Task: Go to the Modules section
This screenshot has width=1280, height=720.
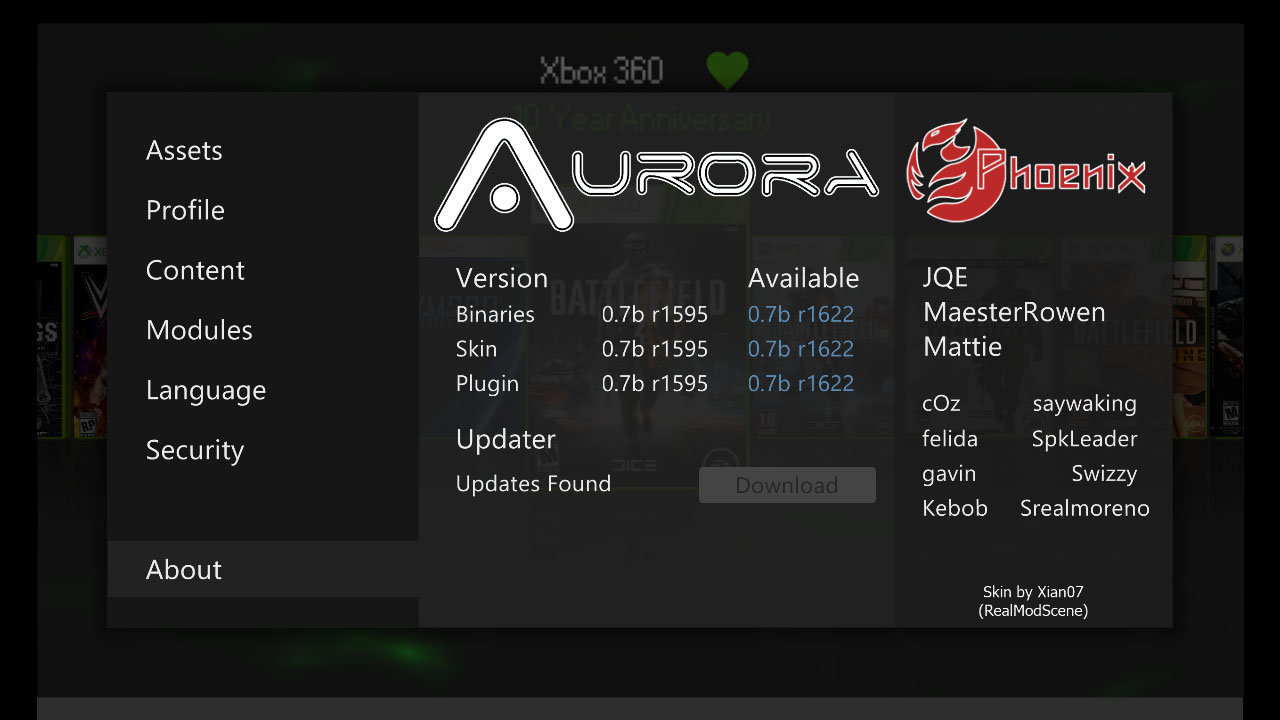Action: (x=199, y=330)
